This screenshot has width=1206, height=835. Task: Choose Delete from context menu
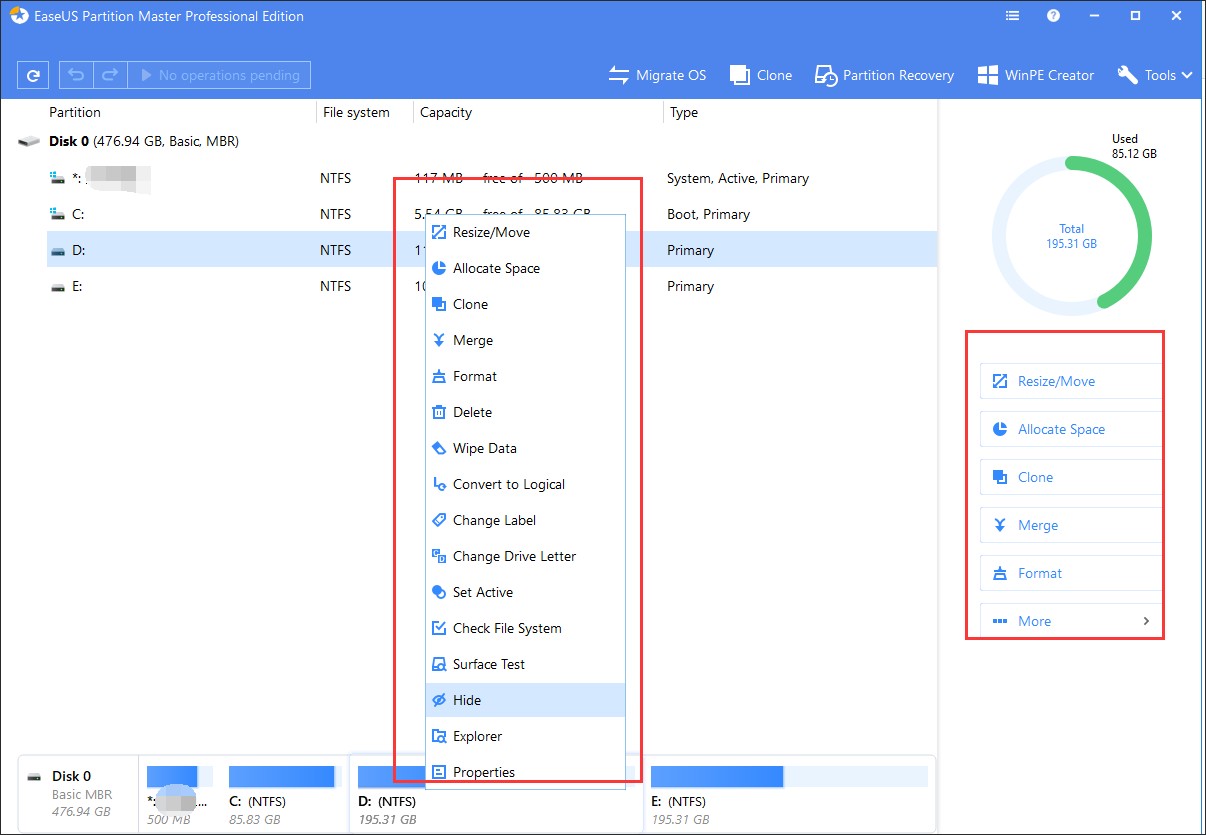525,412
